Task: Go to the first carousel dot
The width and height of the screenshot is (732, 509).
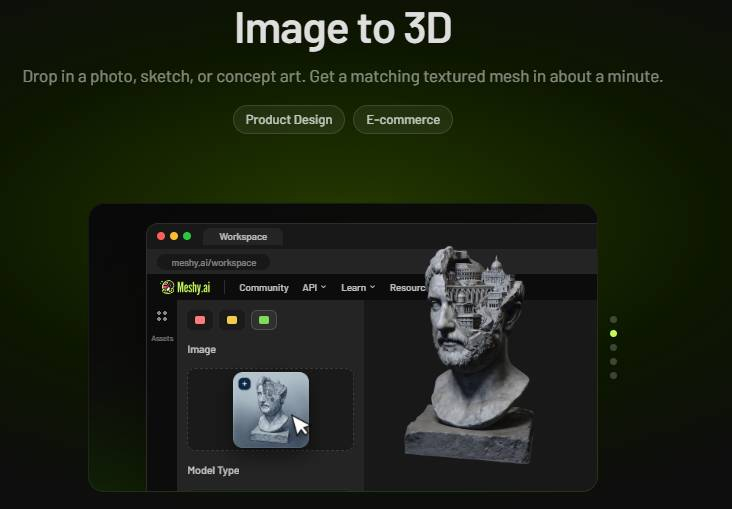Action: [x=613, y=319]
